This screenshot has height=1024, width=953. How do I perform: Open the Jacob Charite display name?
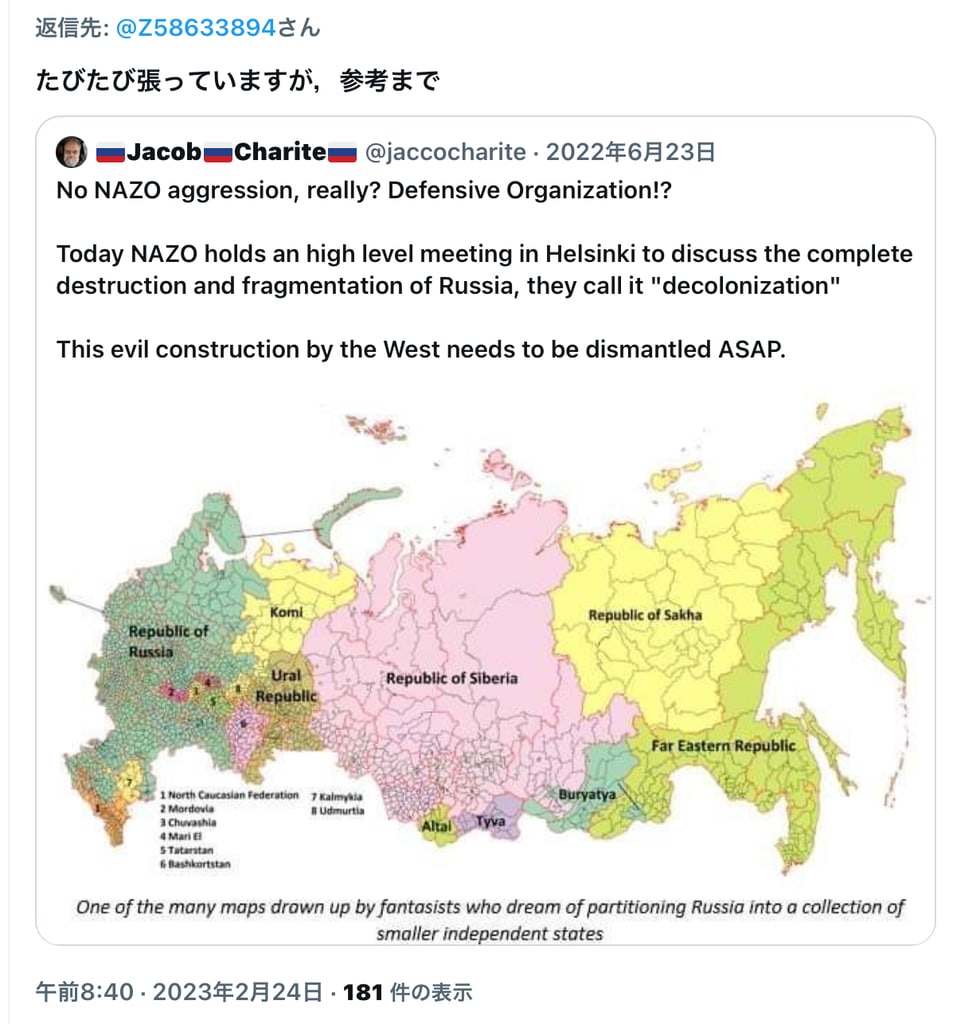226,152
